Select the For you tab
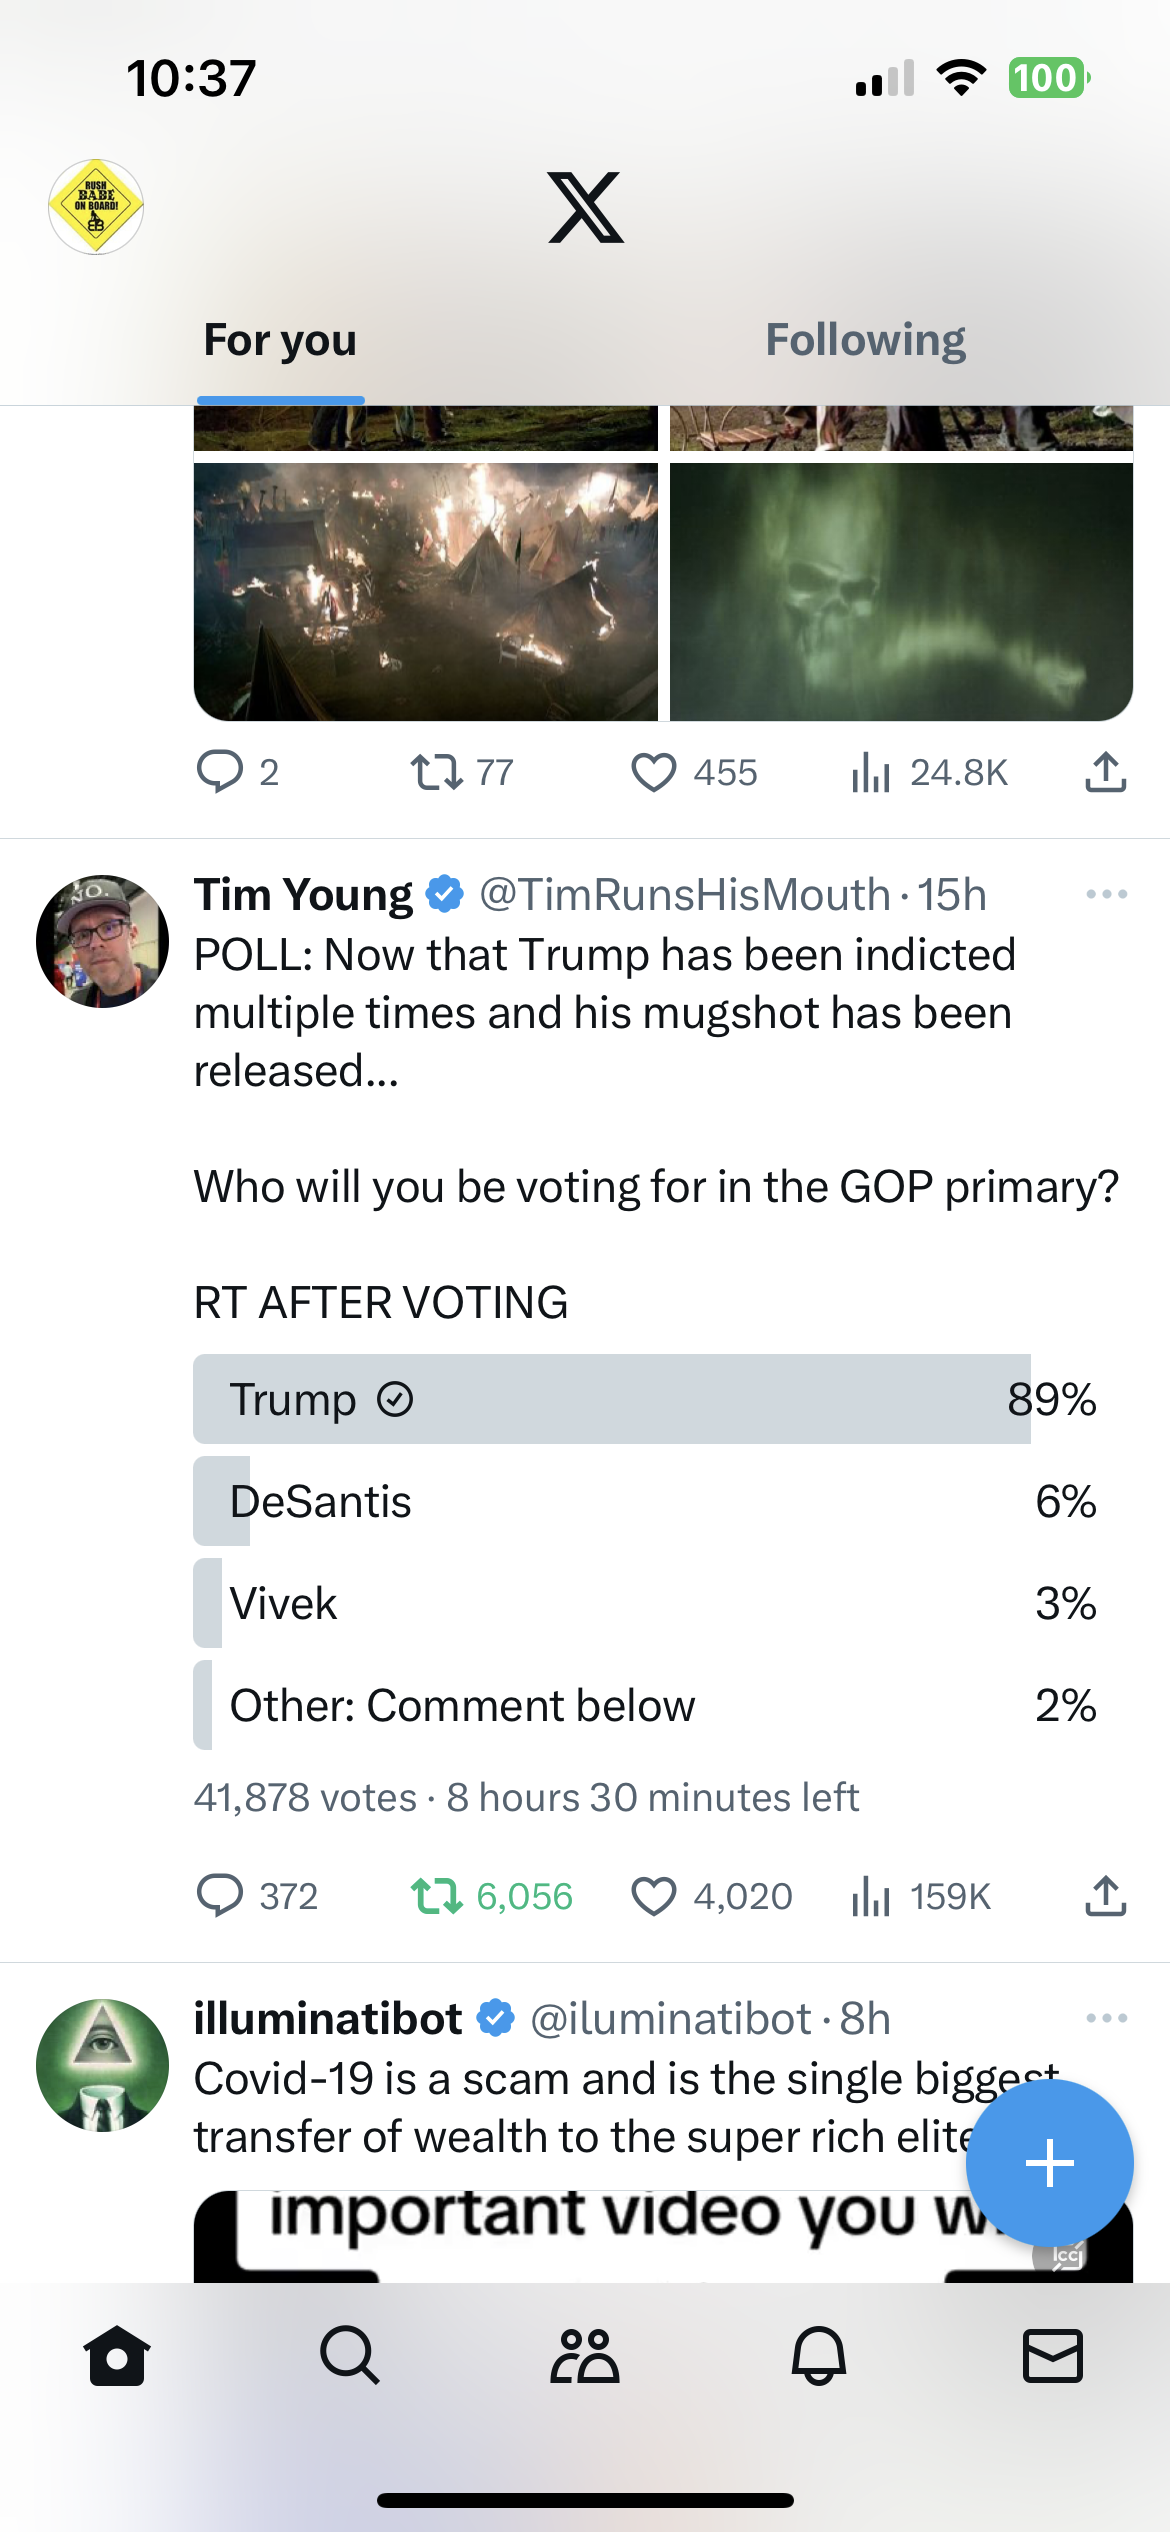The image size is (1170, 2532). pos(280,340)
